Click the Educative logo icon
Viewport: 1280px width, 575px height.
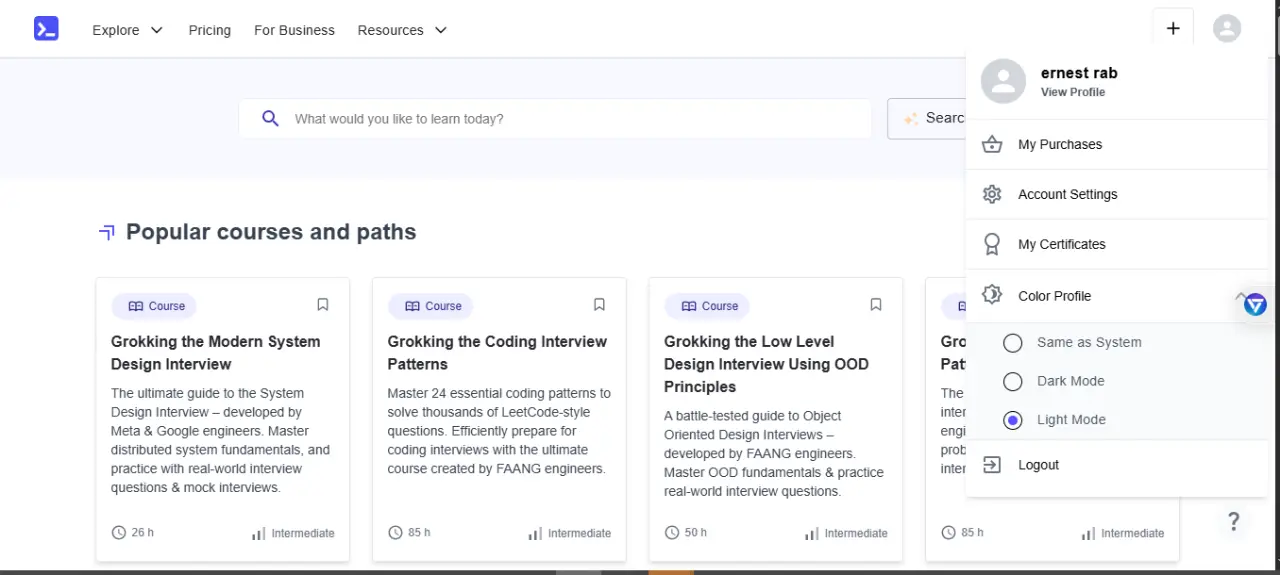click(46, 29)
